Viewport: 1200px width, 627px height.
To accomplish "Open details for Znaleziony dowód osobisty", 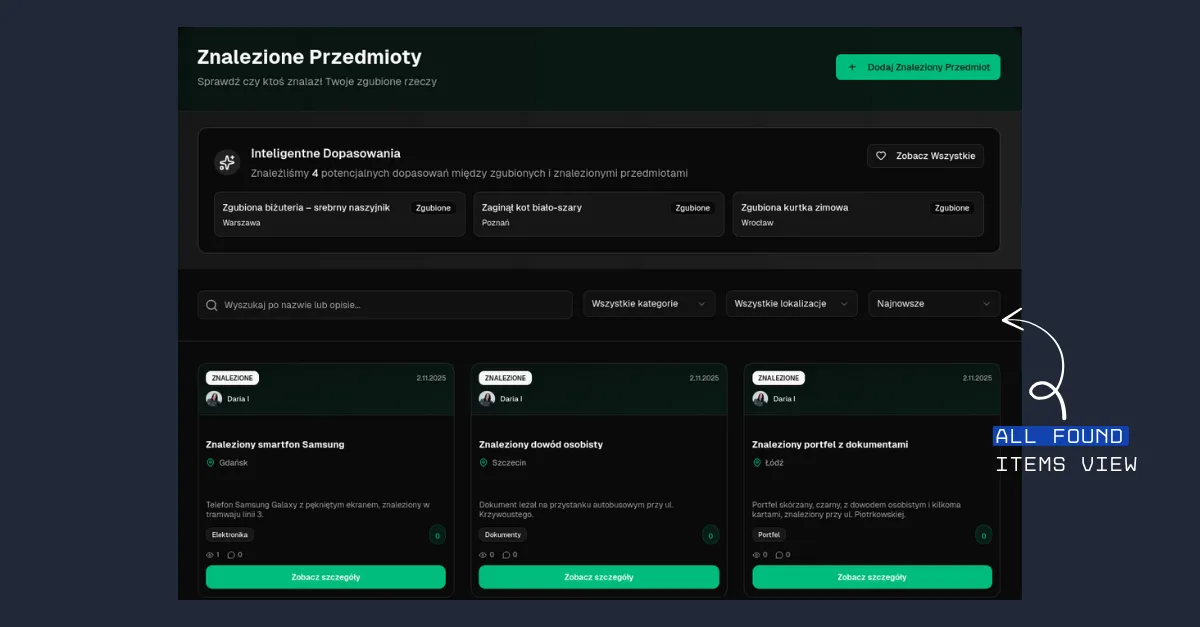I will tap(599, 577).
